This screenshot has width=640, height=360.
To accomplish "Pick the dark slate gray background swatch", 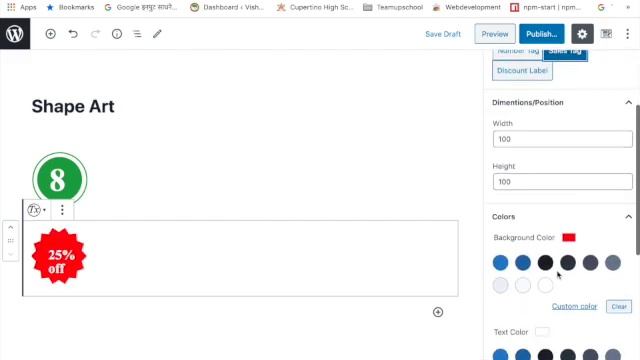I will (590, 263).
